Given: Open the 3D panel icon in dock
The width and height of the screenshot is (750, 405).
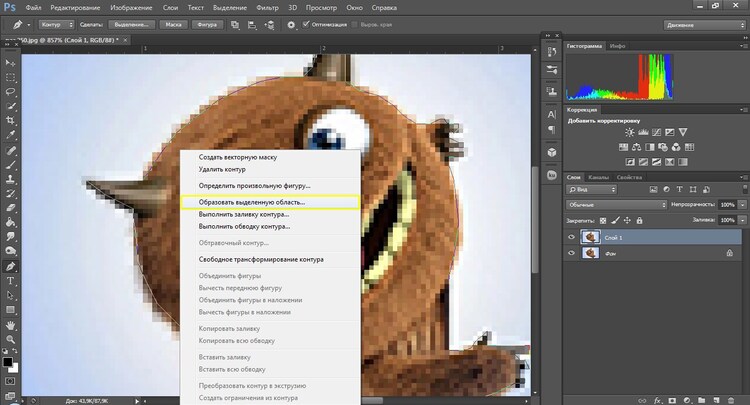Looking at the screenshot, I should pos(552,152).
